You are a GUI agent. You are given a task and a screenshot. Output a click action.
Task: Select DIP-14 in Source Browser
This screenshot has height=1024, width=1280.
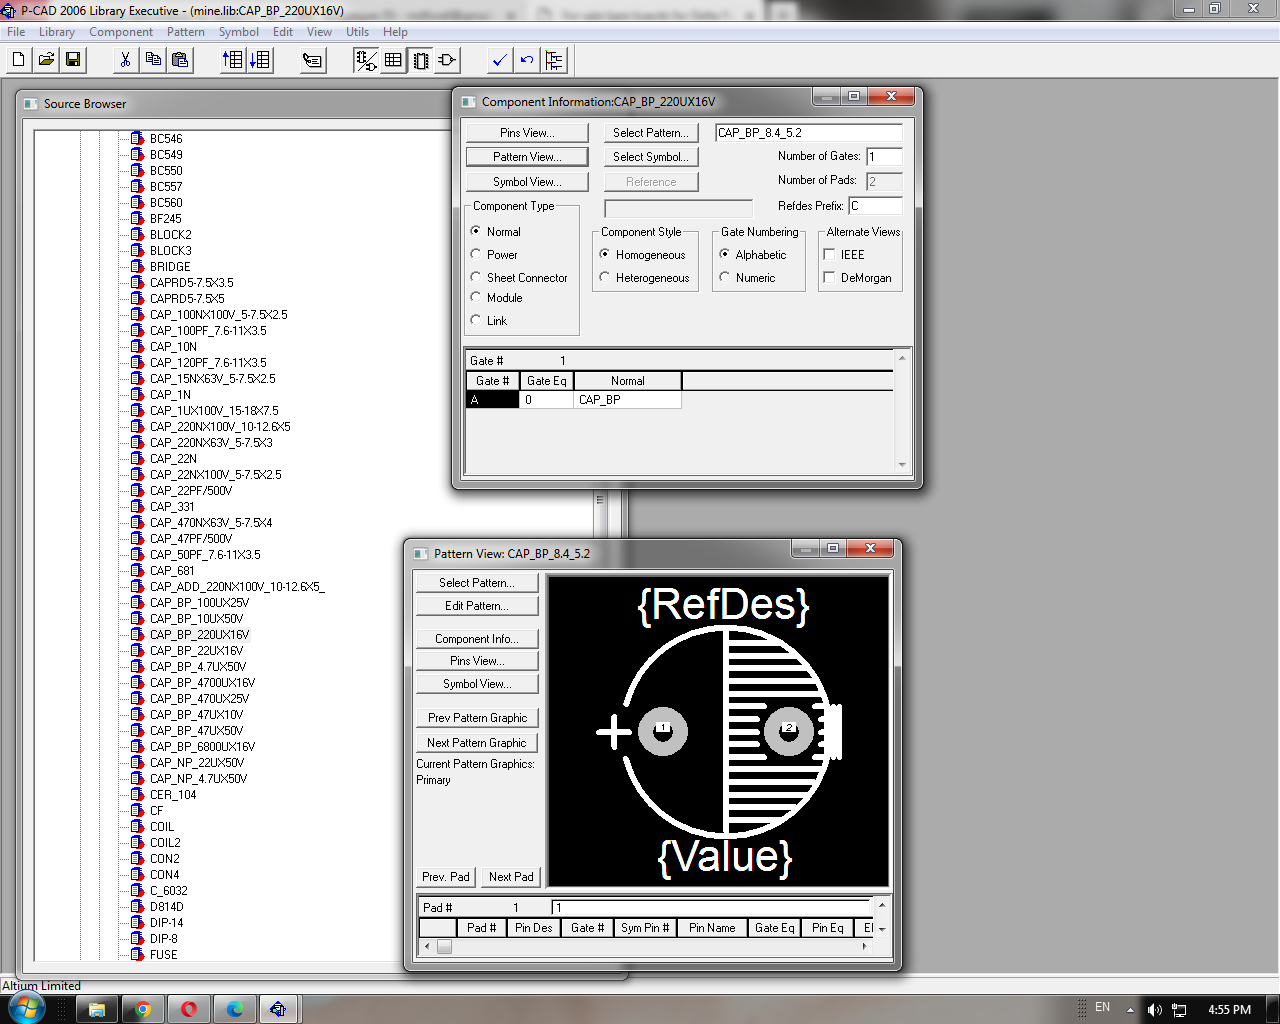167,922
